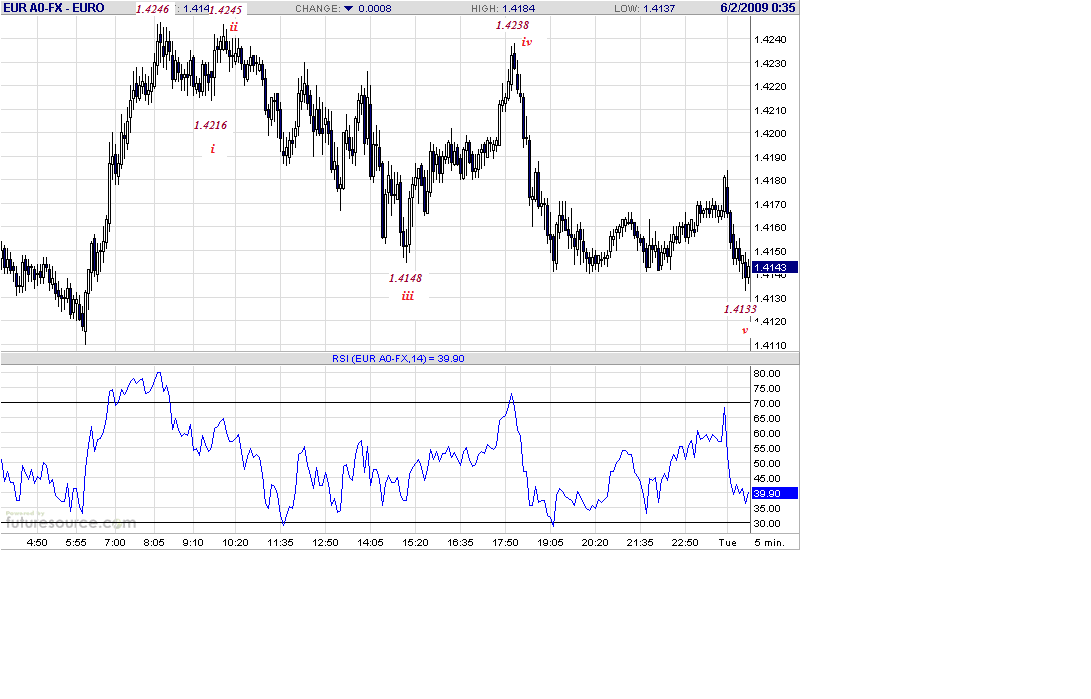Click the 4:50 time axis label
Viewport: 1091px width, 699px height.
coord(37,543)
